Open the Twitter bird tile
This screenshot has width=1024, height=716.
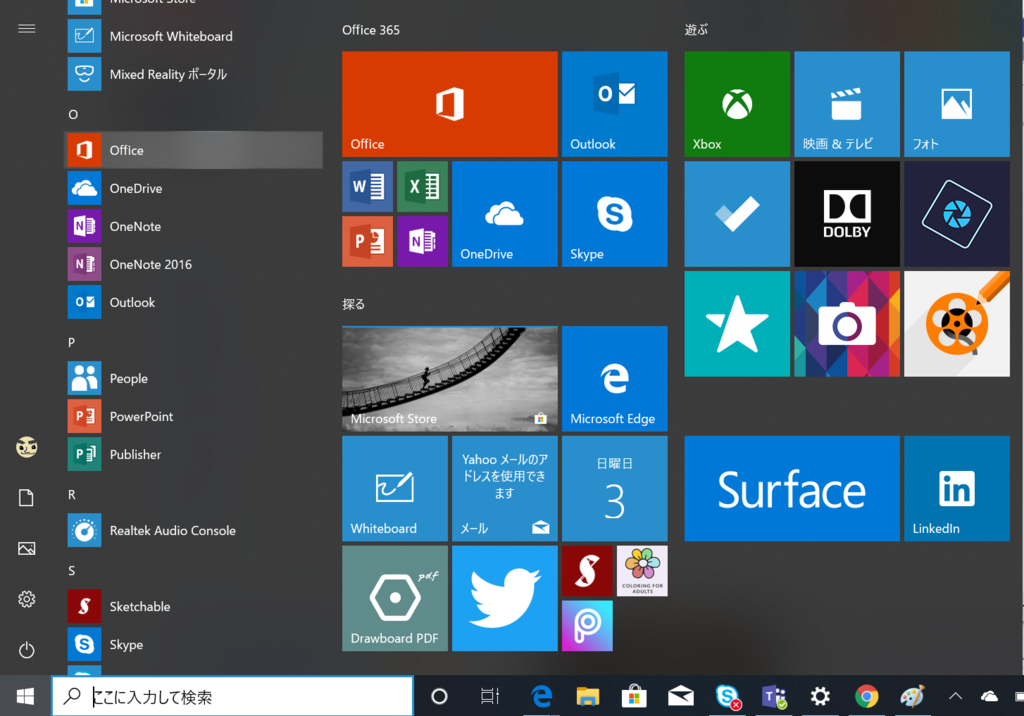(505, 598)
